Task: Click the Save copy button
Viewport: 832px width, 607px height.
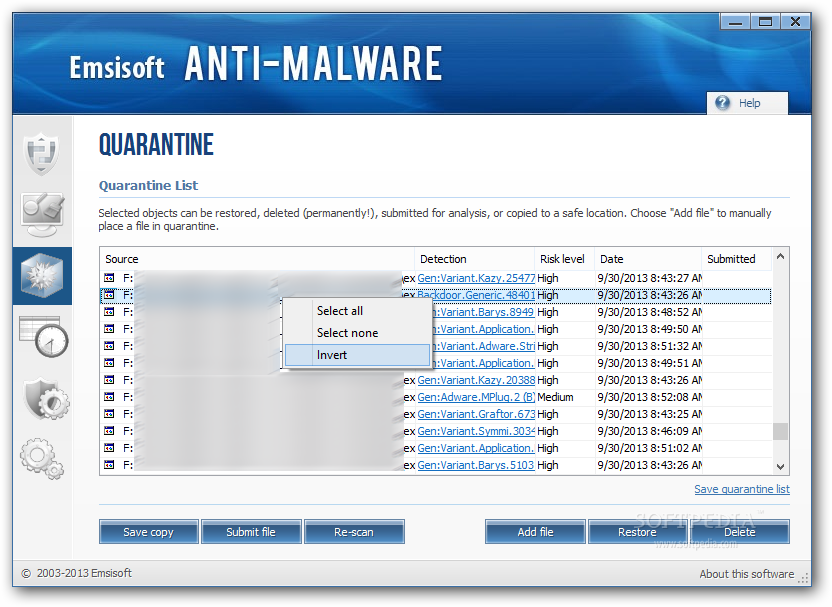Action: click(149, 532)
